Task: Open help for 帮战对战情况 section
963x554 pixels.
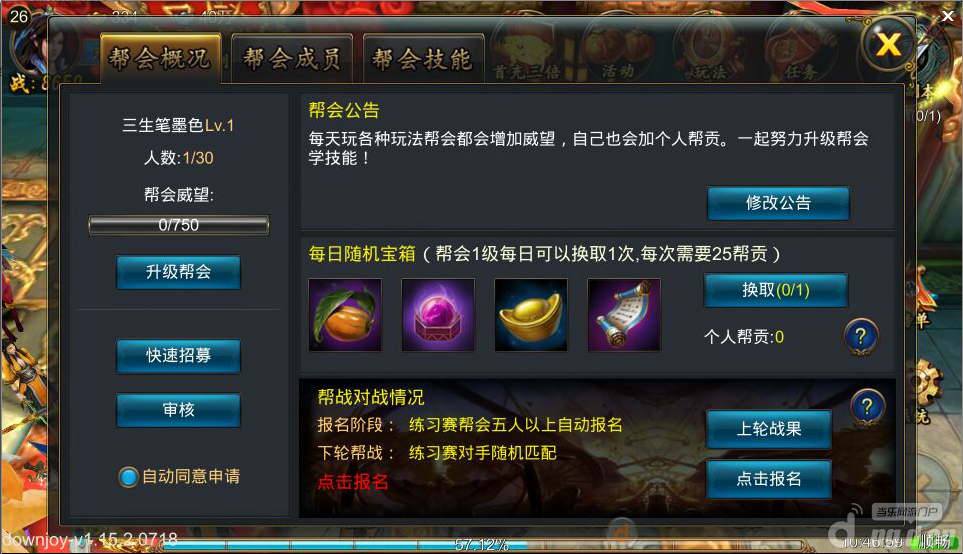Action: (867, 407)
